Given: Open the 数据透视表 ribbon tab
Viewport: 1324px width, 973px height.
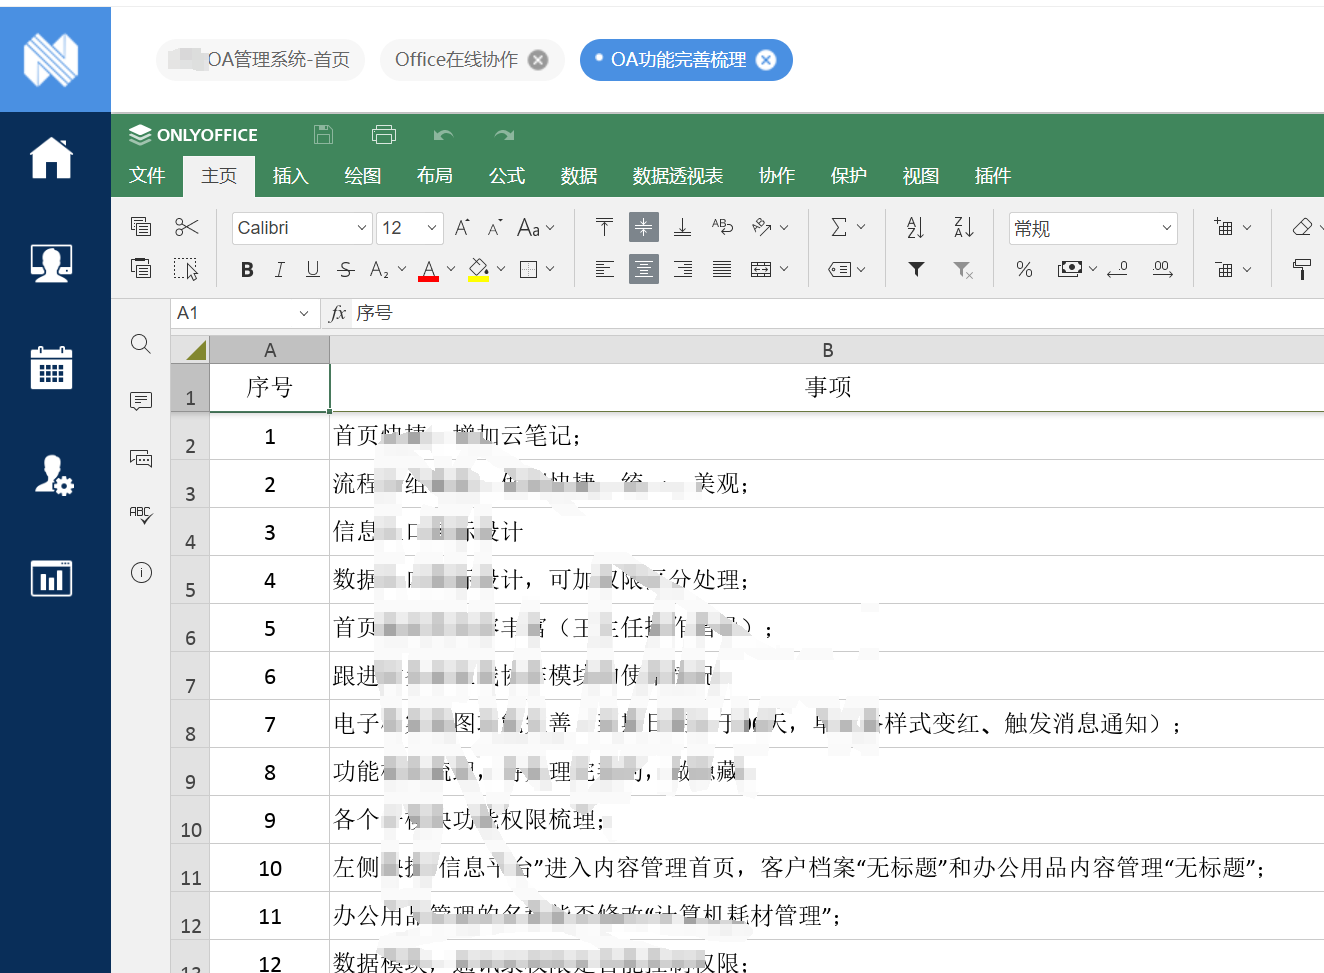Looking at the screenshot, I should coord(677,176).
